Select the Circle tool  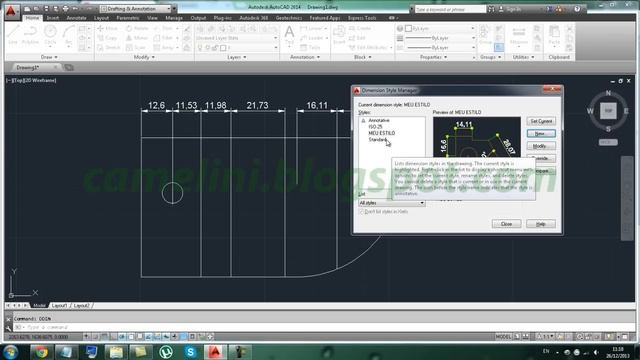coord(50,35)
